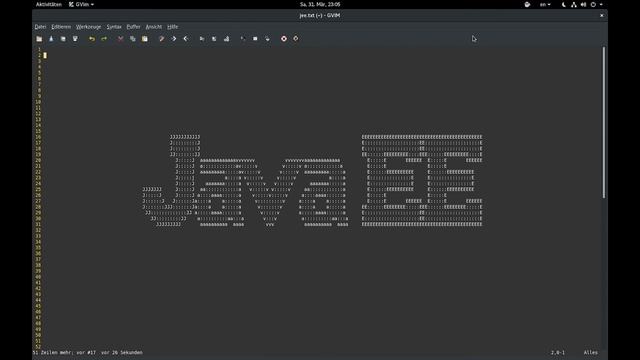Viewport: 640px width, 360px height.
Task: Click the network status icon
Action: coord(573,4)
